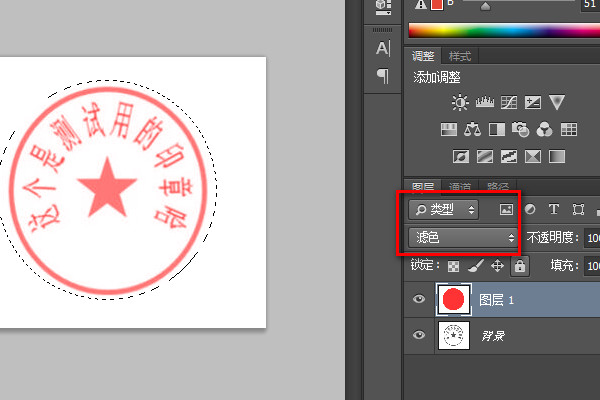This screenshot has width=600, height=400.
Task: Add a Brightness/Contrast adjustment
Action: pos(460,103)
